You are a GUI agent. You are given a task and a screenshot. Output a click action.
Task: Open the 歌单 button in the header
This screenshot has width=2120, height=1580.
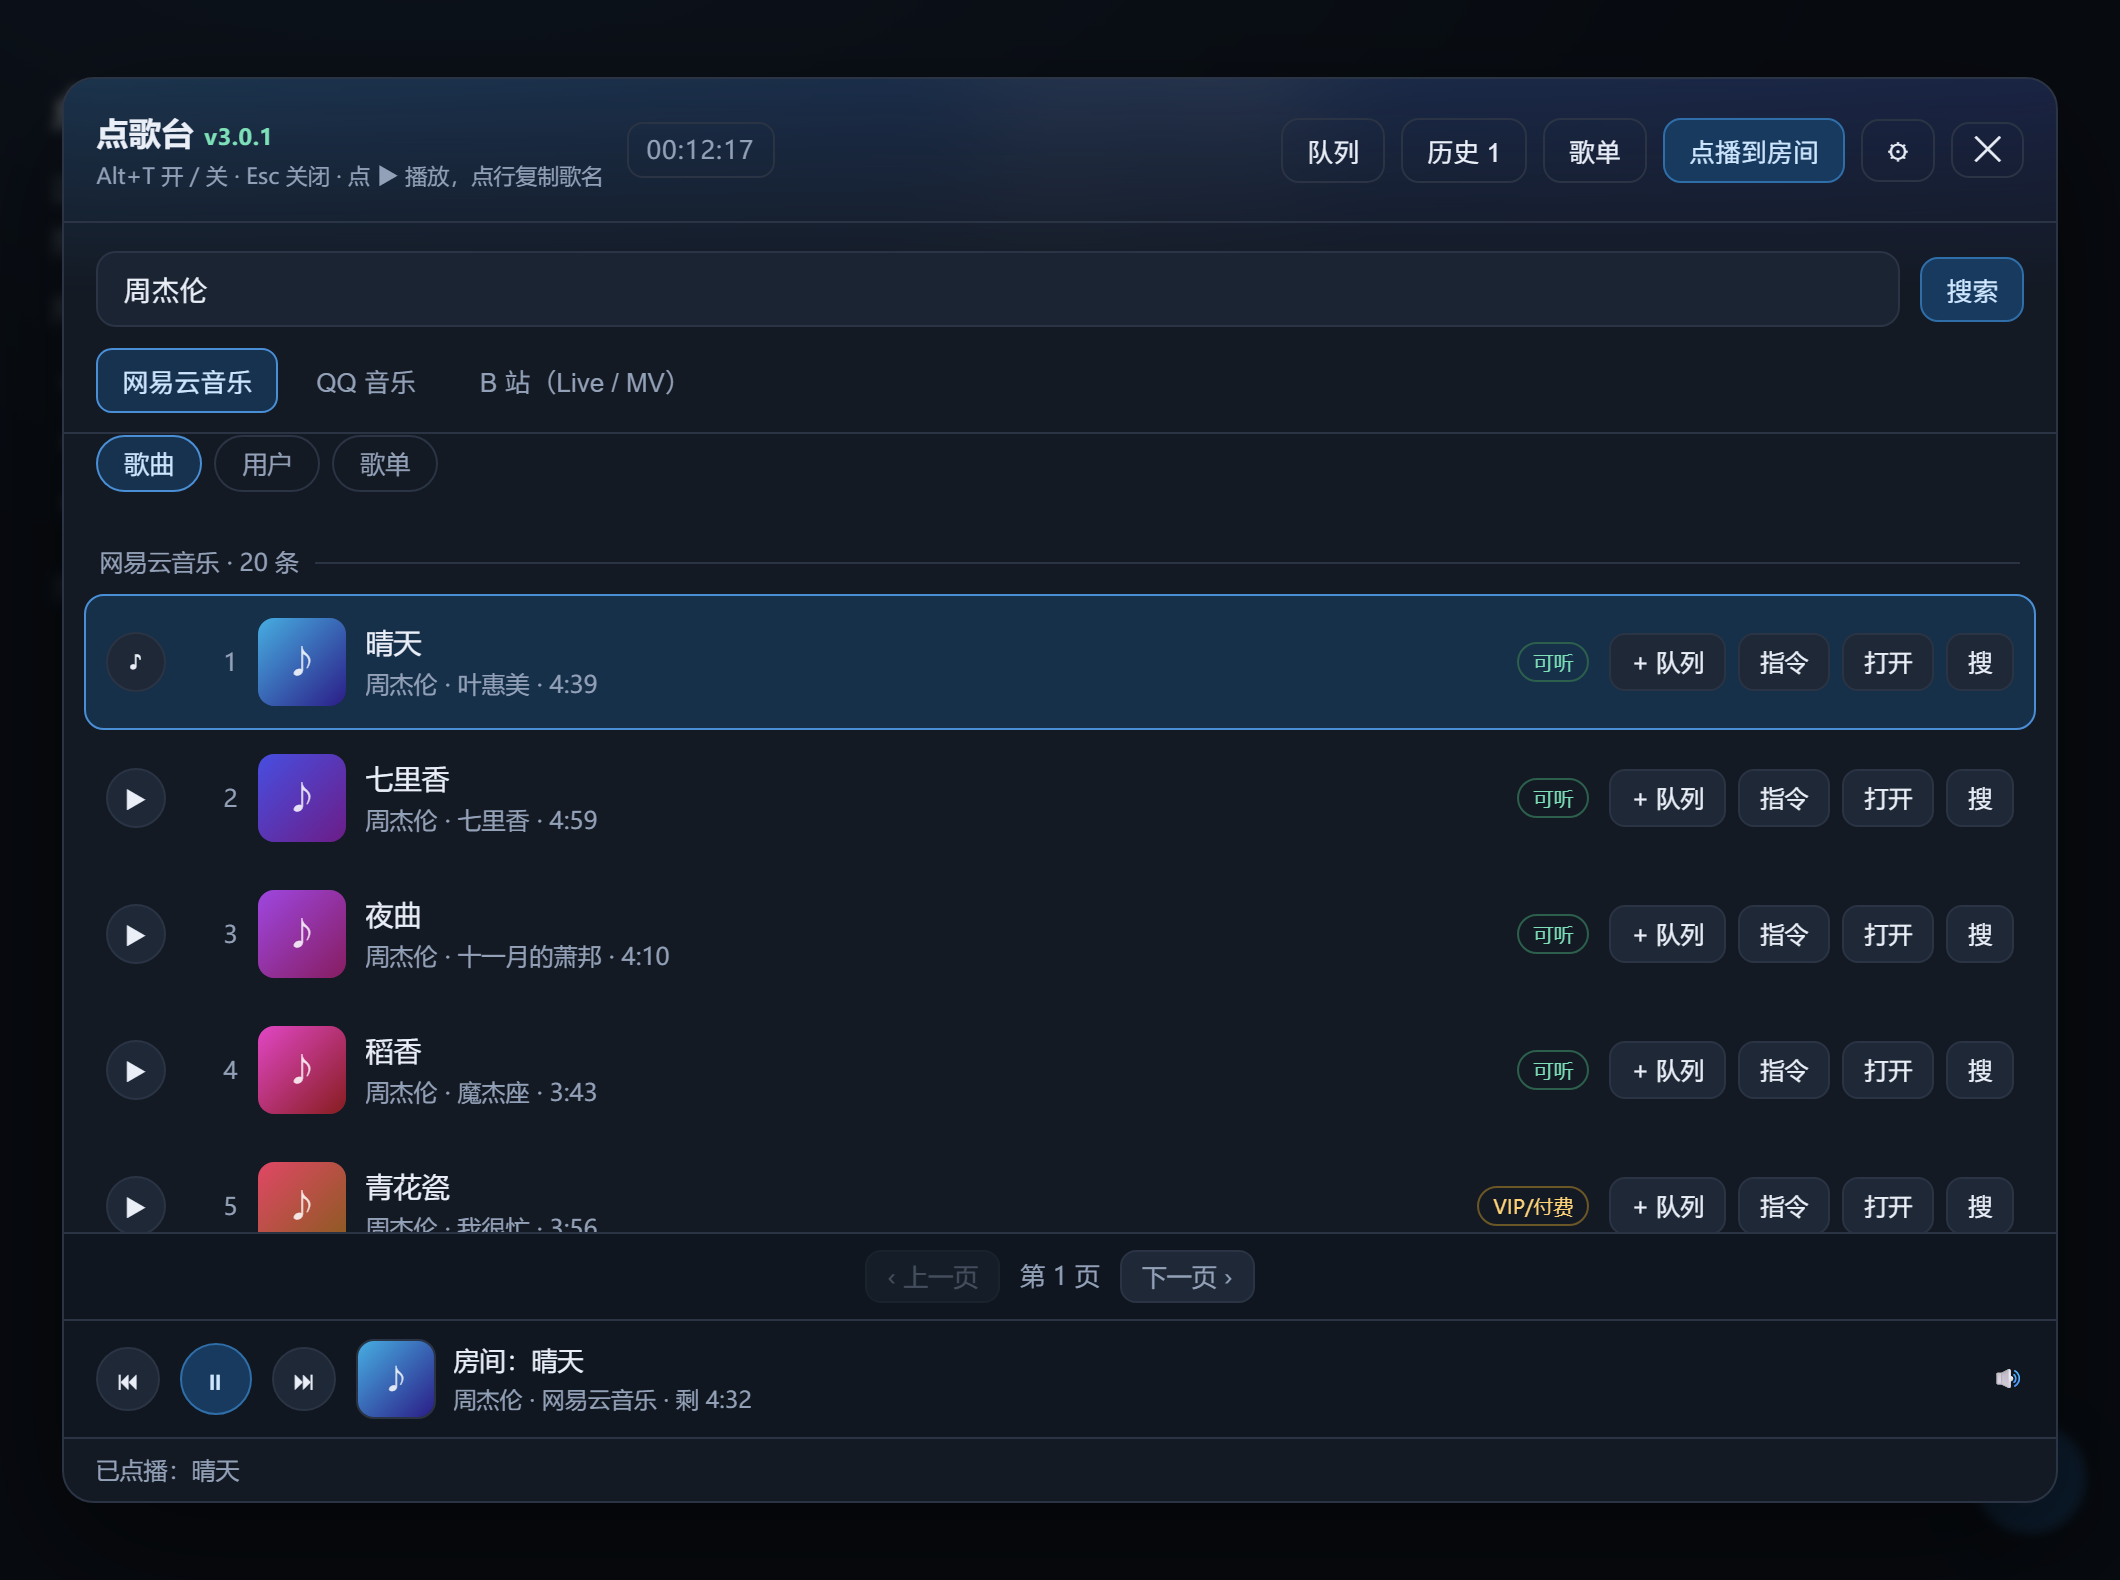(x=1594, y=151)
